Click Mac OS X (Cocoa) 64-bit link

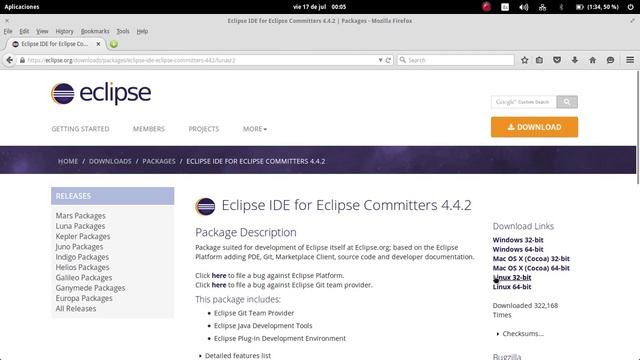coord(531,268)
